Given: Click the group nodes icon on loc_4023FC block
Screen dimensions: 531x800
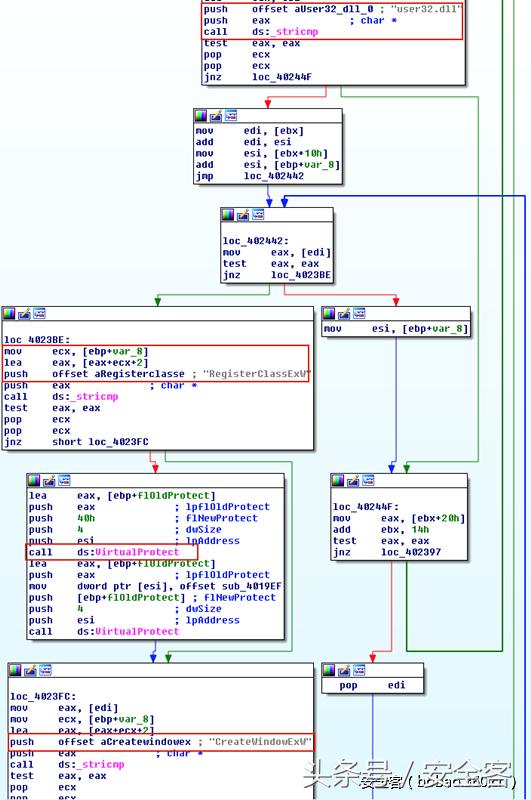Looking at the screenshot, I should tap(45, 670).
